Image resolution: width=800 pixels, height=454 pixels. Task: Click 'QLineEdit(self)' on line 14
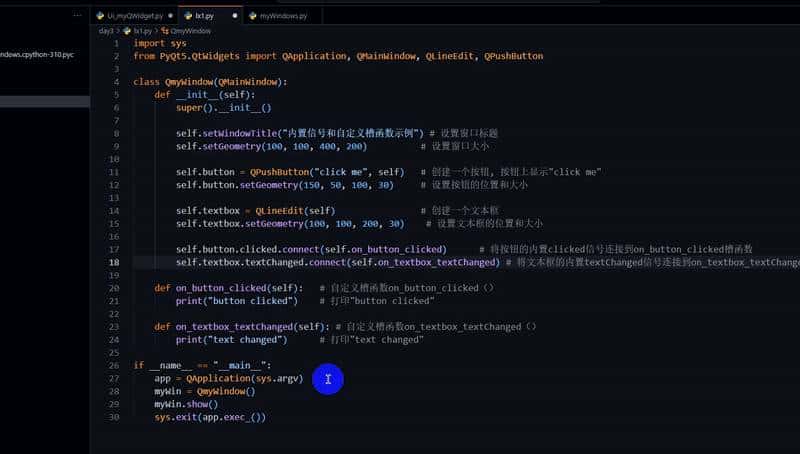[x=295, y=211]
